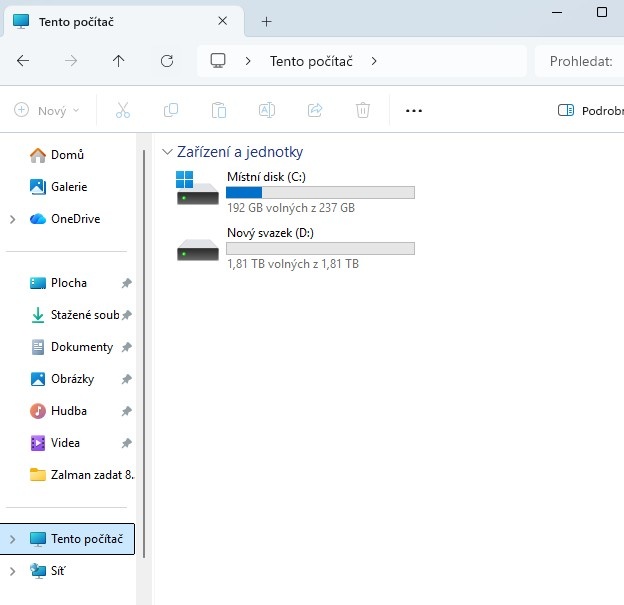Collapse the Zařízení a jednotky group
The height and width of the screenshot is (605, 624).
point(167,152)
